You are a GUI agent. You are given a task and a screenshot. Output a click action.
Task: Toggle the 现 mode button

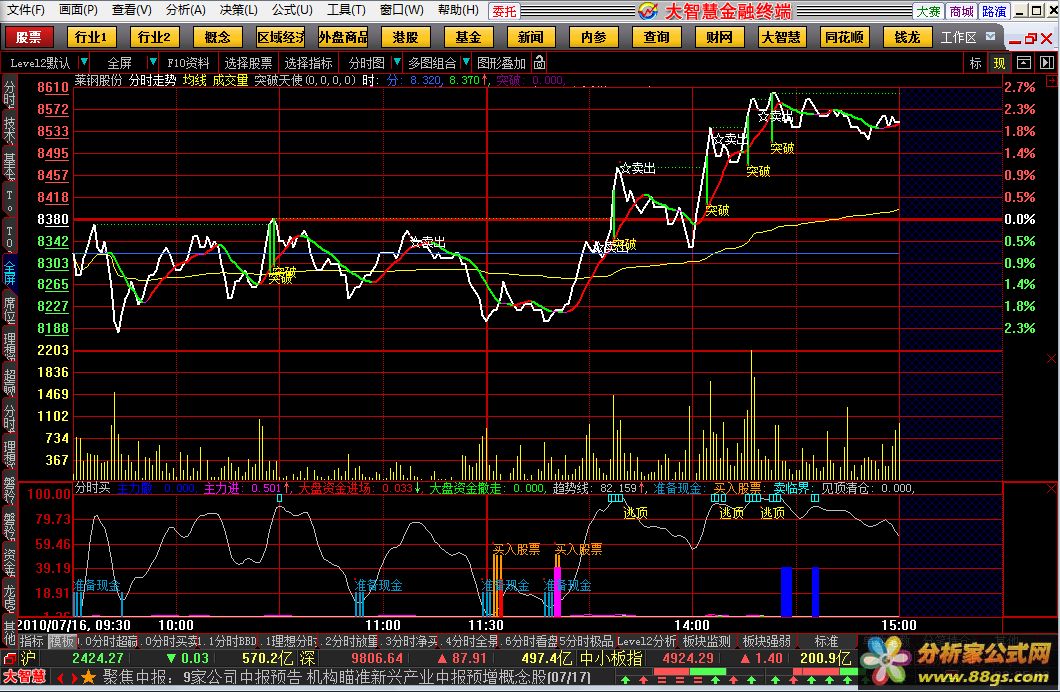coord(999,63)
